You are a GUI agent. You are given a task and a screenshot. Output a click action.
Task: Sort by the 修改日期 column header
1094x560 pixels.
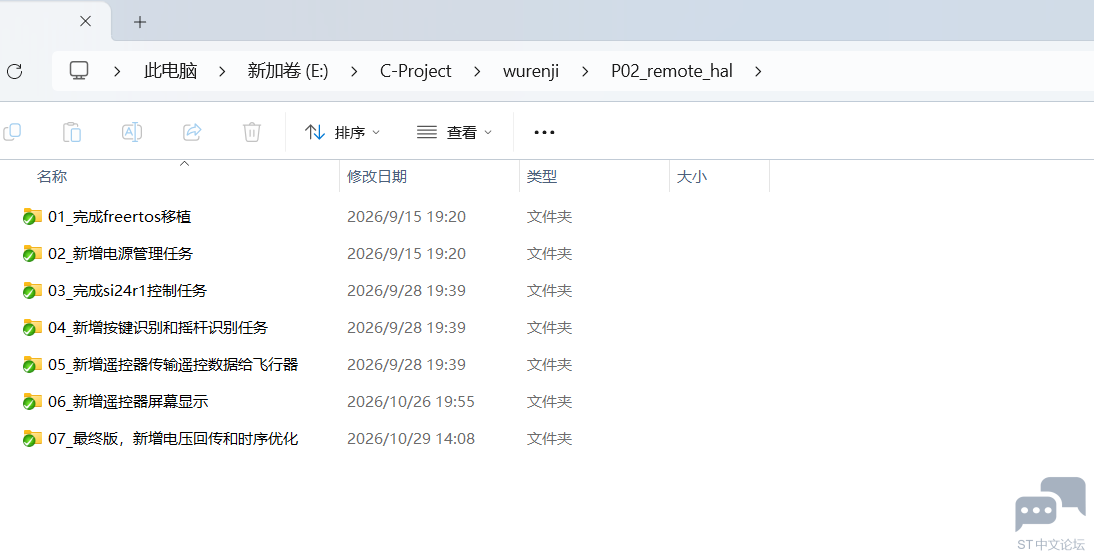pyautogui.click(x=377, y=176)
